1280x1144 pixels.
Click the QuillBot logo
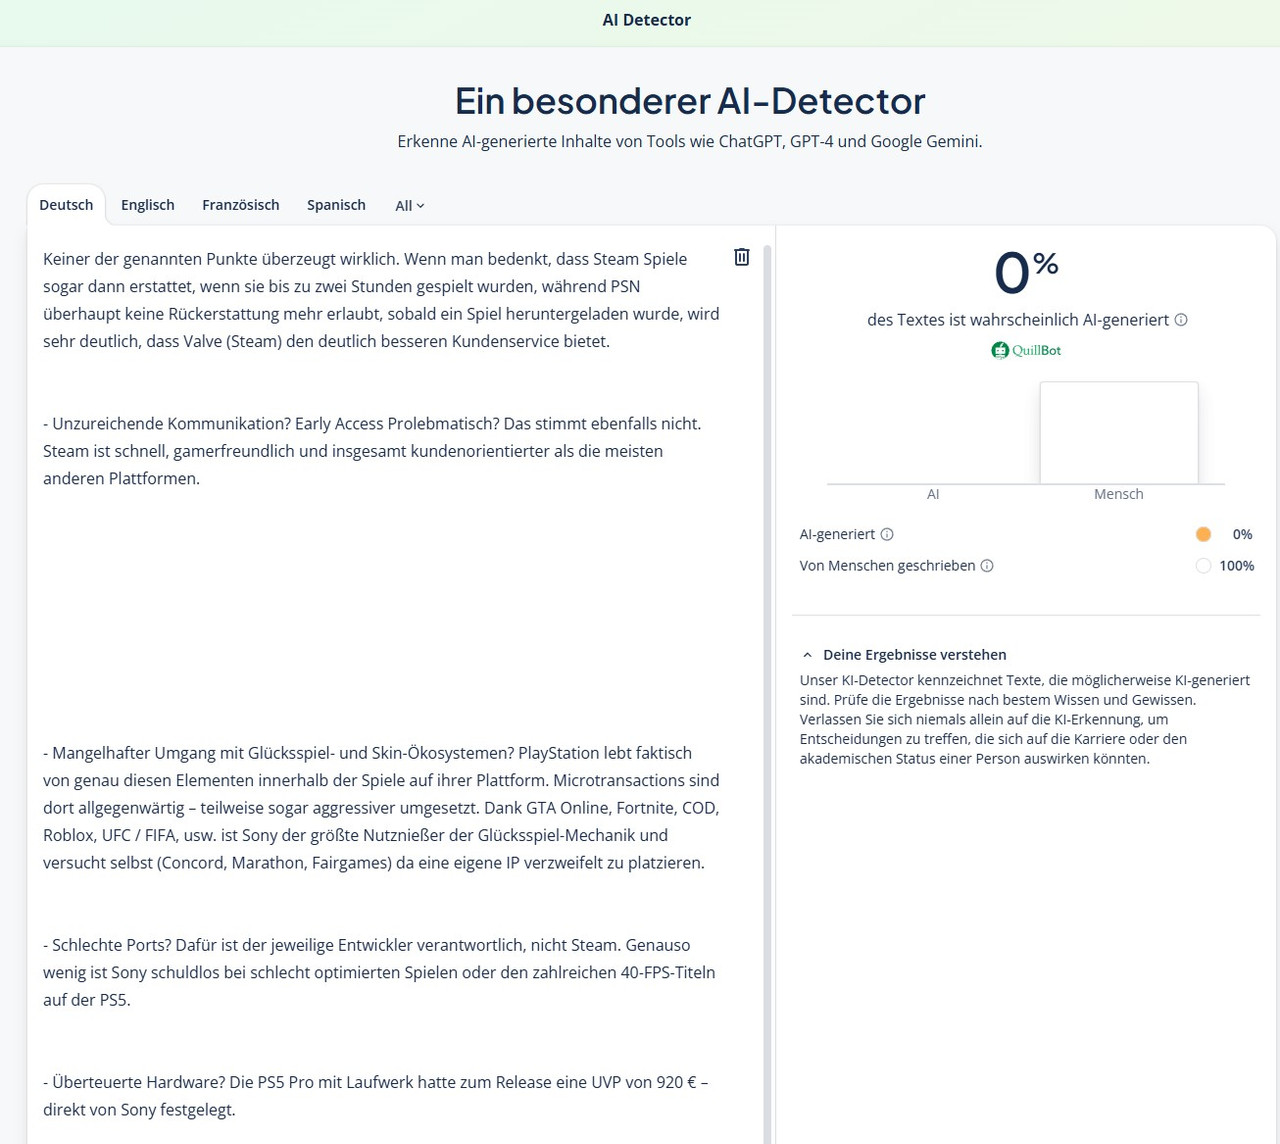pos(1026,350)
